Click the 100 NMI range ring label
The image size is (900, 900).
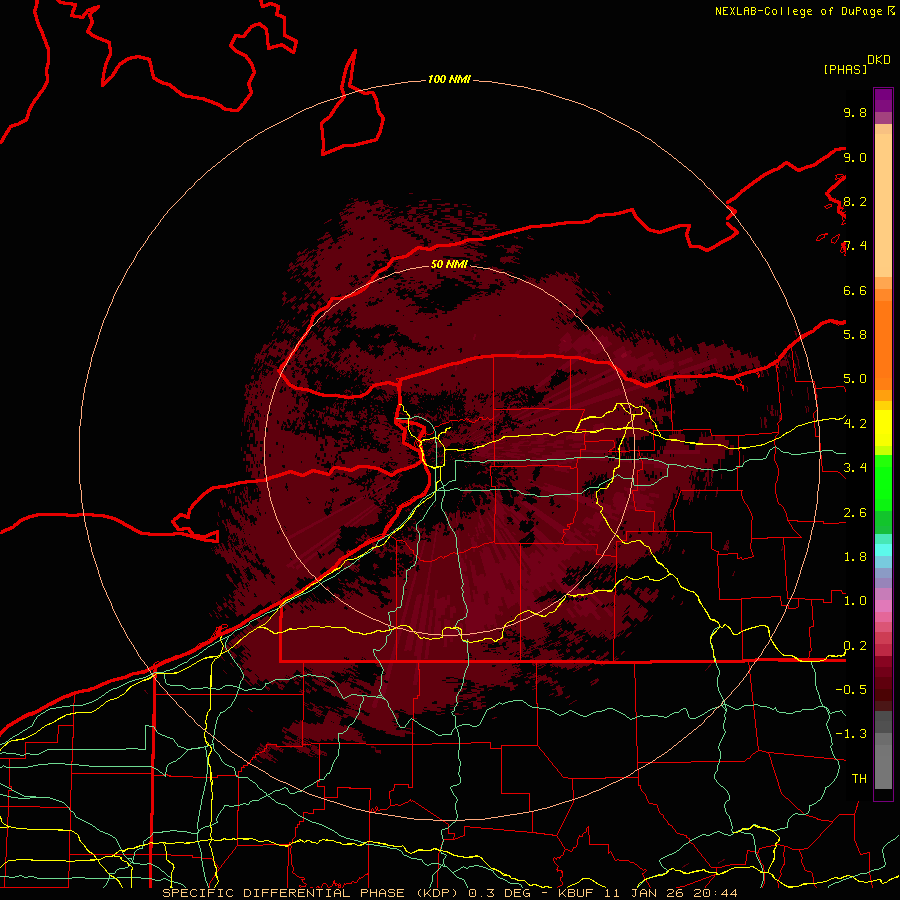pyautogui.click(x=449, y=79)
